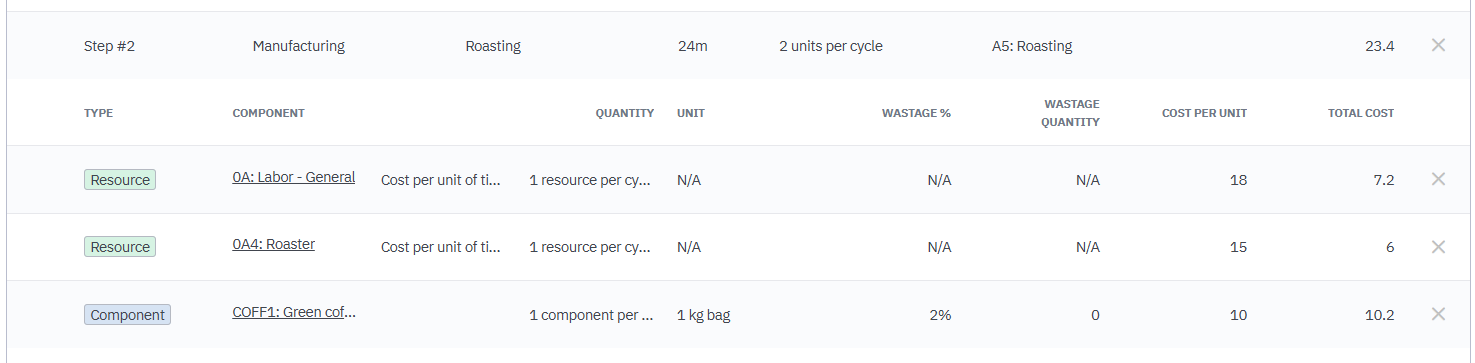
Task: Delete the Roaster resource row
Action: pyautogui.click(x=1438, y=246)
